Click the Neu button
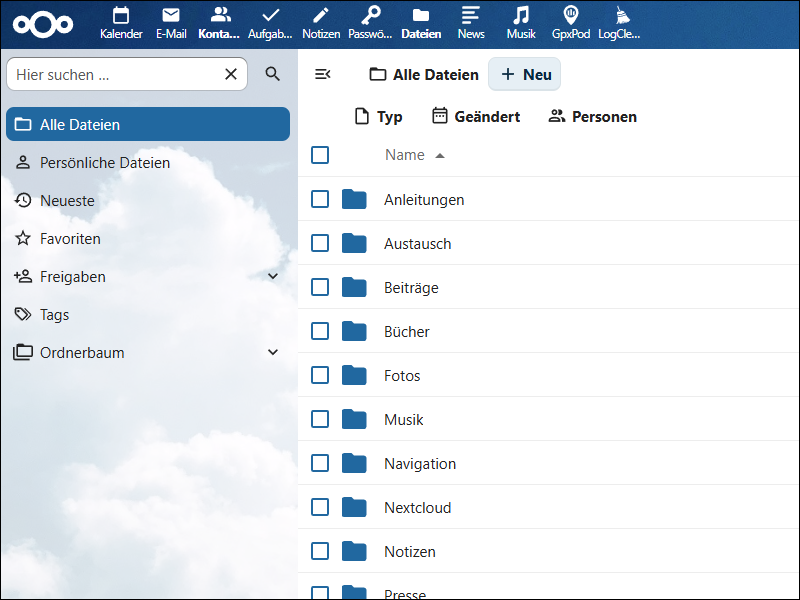The height and width of the screenshot is (600, 800). tap(525, 75)
